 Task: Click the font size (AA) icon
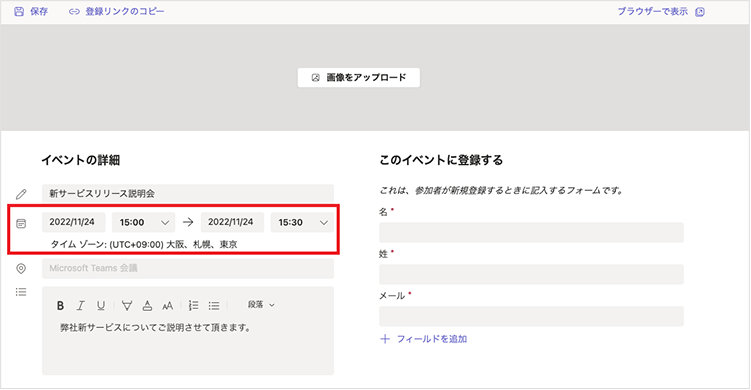[x=168, y=305]
